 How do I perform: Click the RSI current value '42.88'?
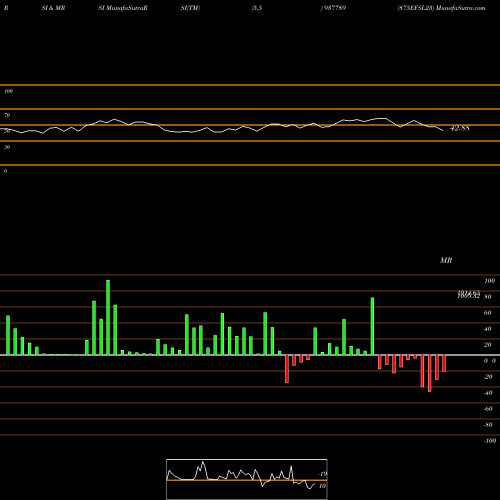(460, 128)
